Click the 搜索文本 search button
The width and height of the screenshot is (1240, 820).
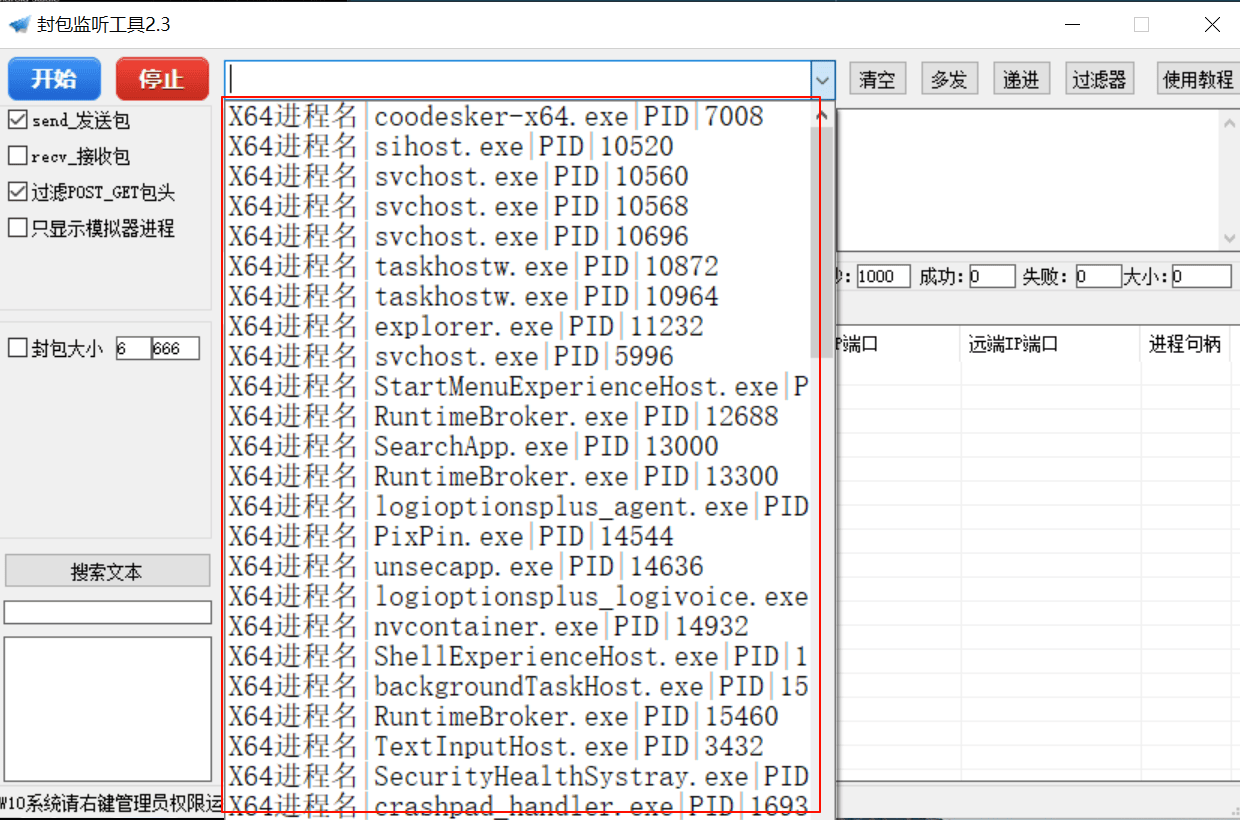(x=107, y=572)
